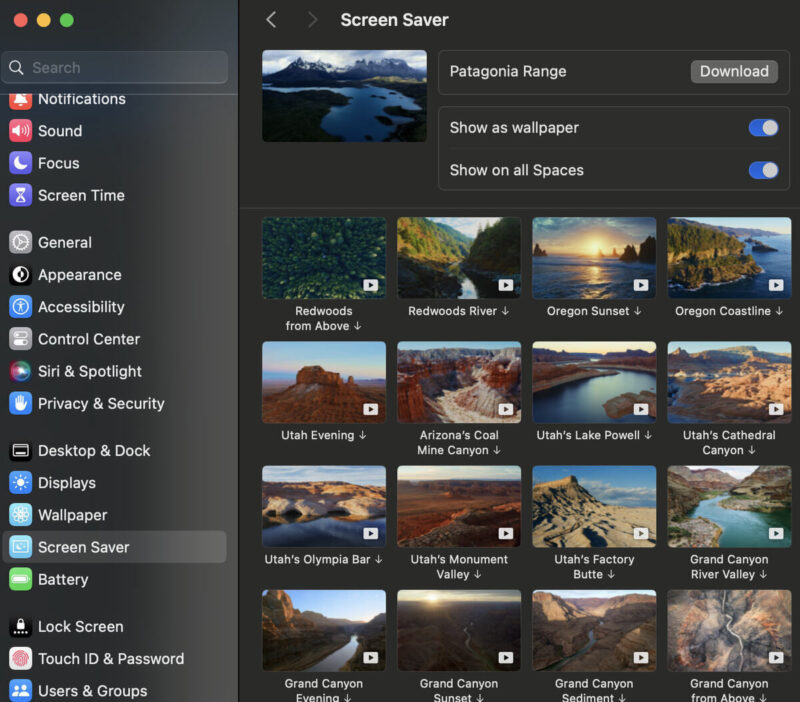Click the Sound speaker icon in sidebar
Viewport: 800px width, 702px height.
tap(20, 131)
